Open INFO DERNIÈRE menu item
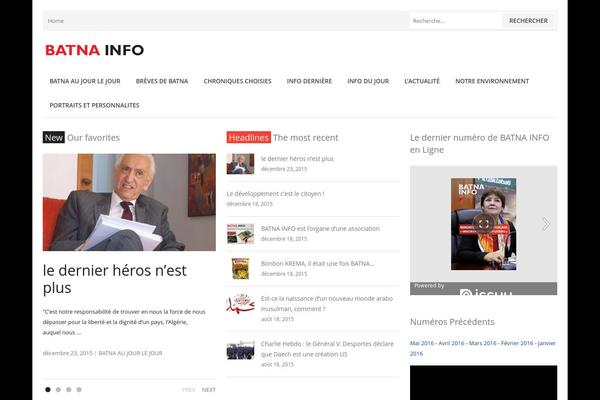This screenshot has width=600, height=400. [x=309, y=81]
